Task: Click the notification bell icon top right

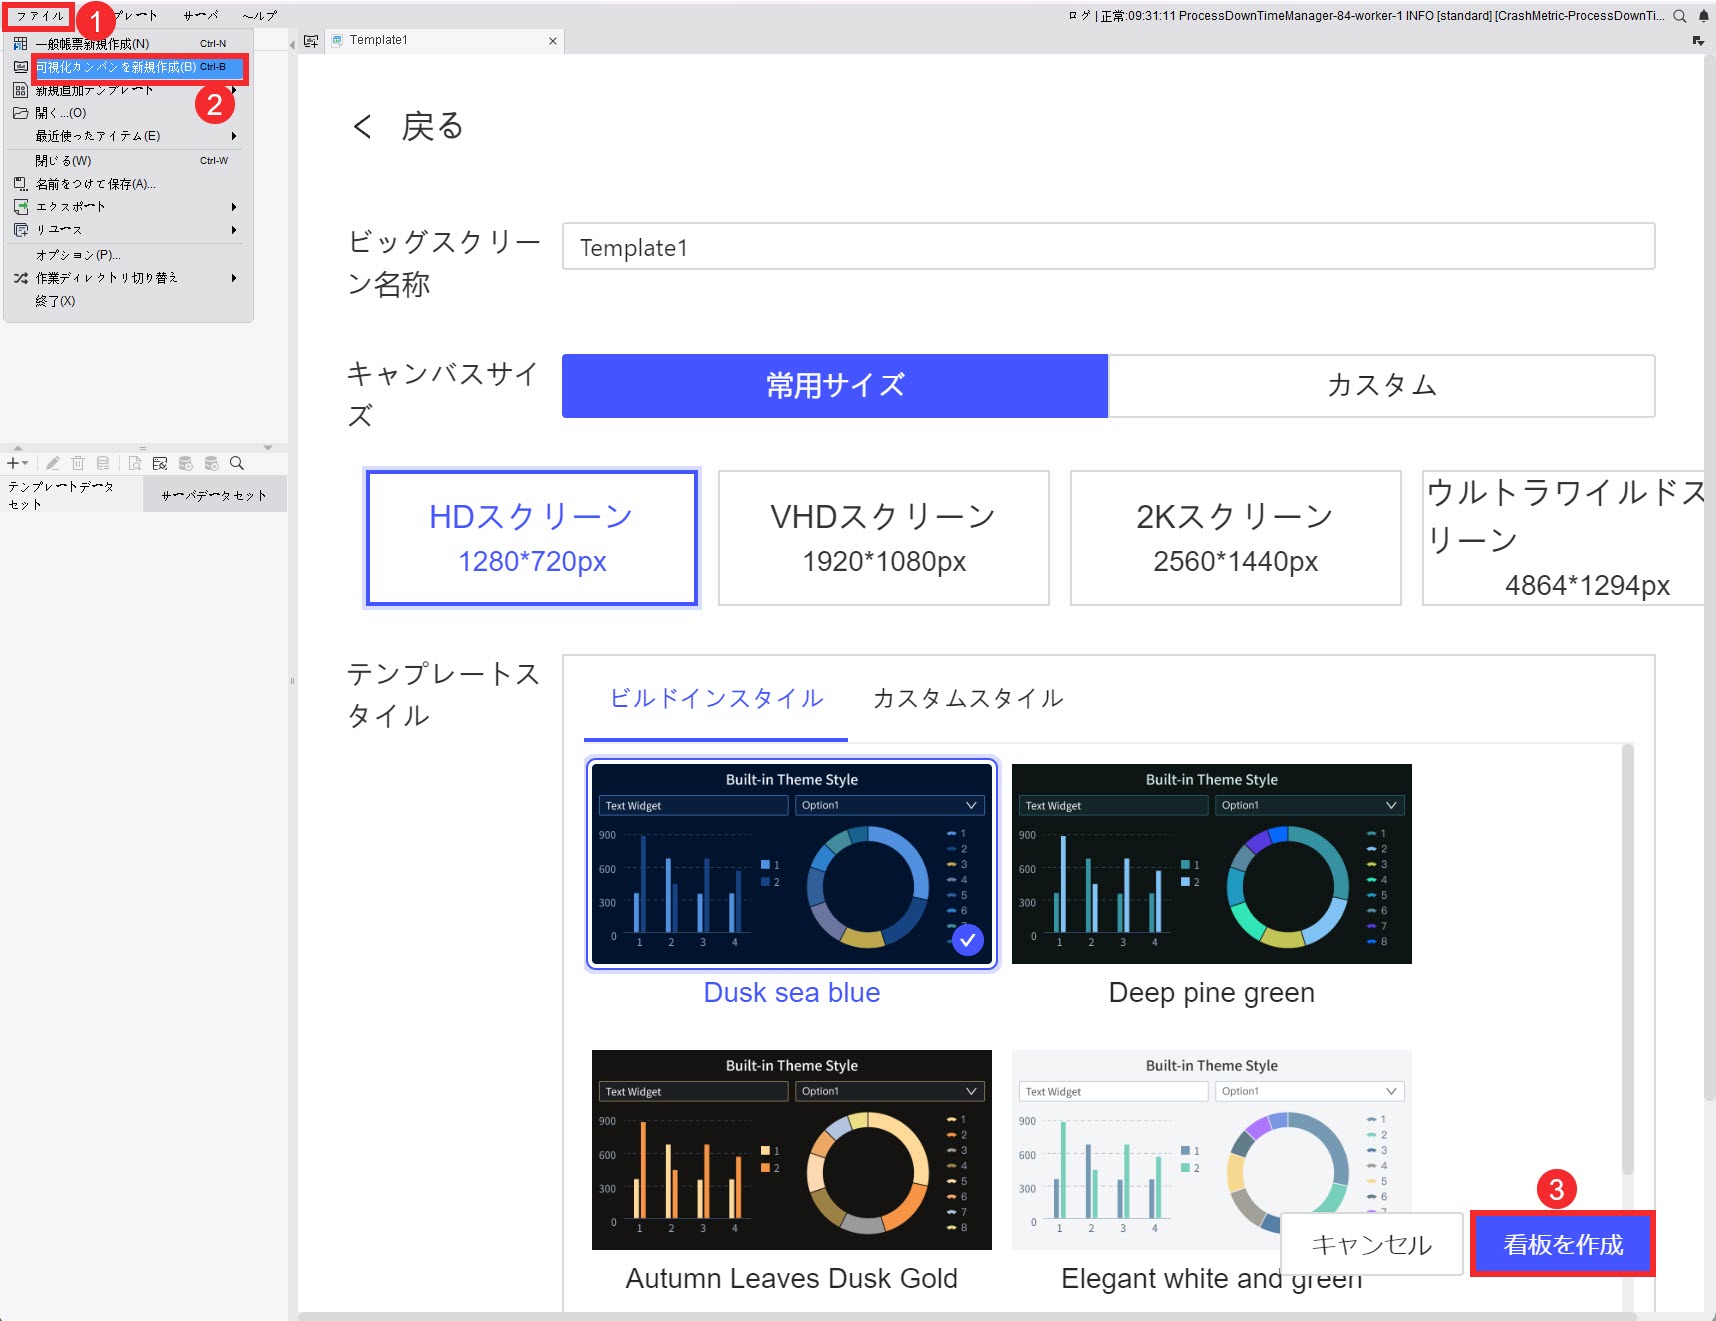Action: [x=1704, y=15]
